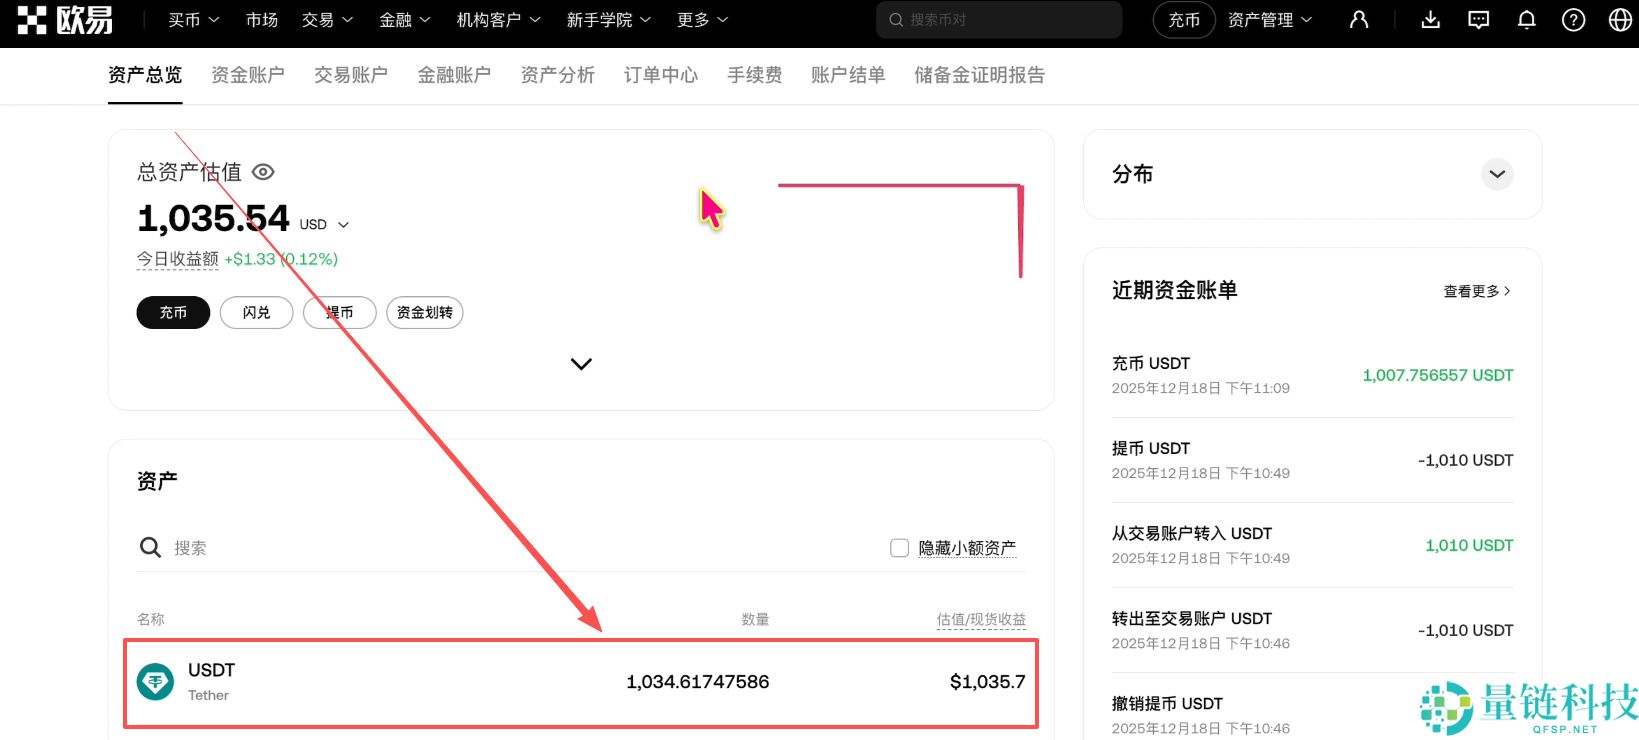Open the 转出至交易账户 USDT entry
1639x740 pixels.
pos(1312,630)
